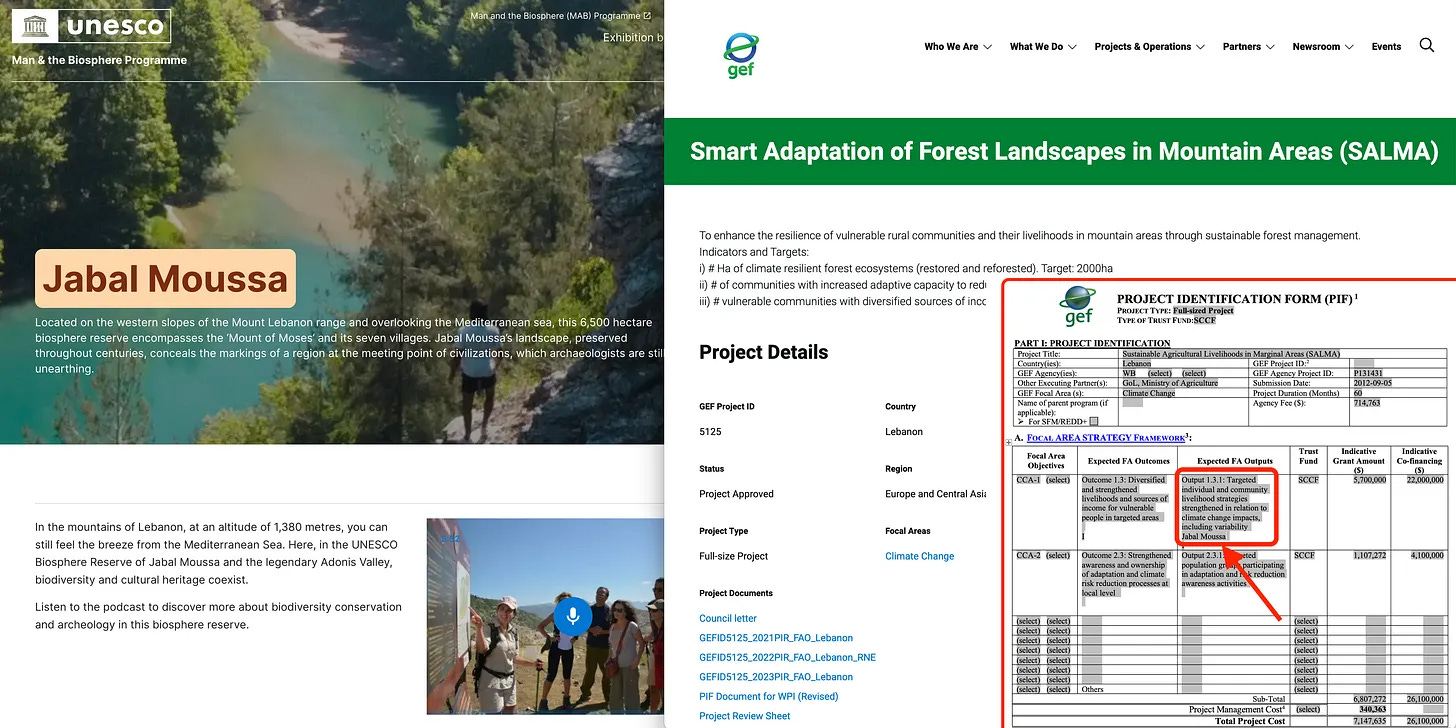Open GEFID5125_2023PIR_FAO_Lebanon document
1456x728 pixels.
(x=776, y=677)
